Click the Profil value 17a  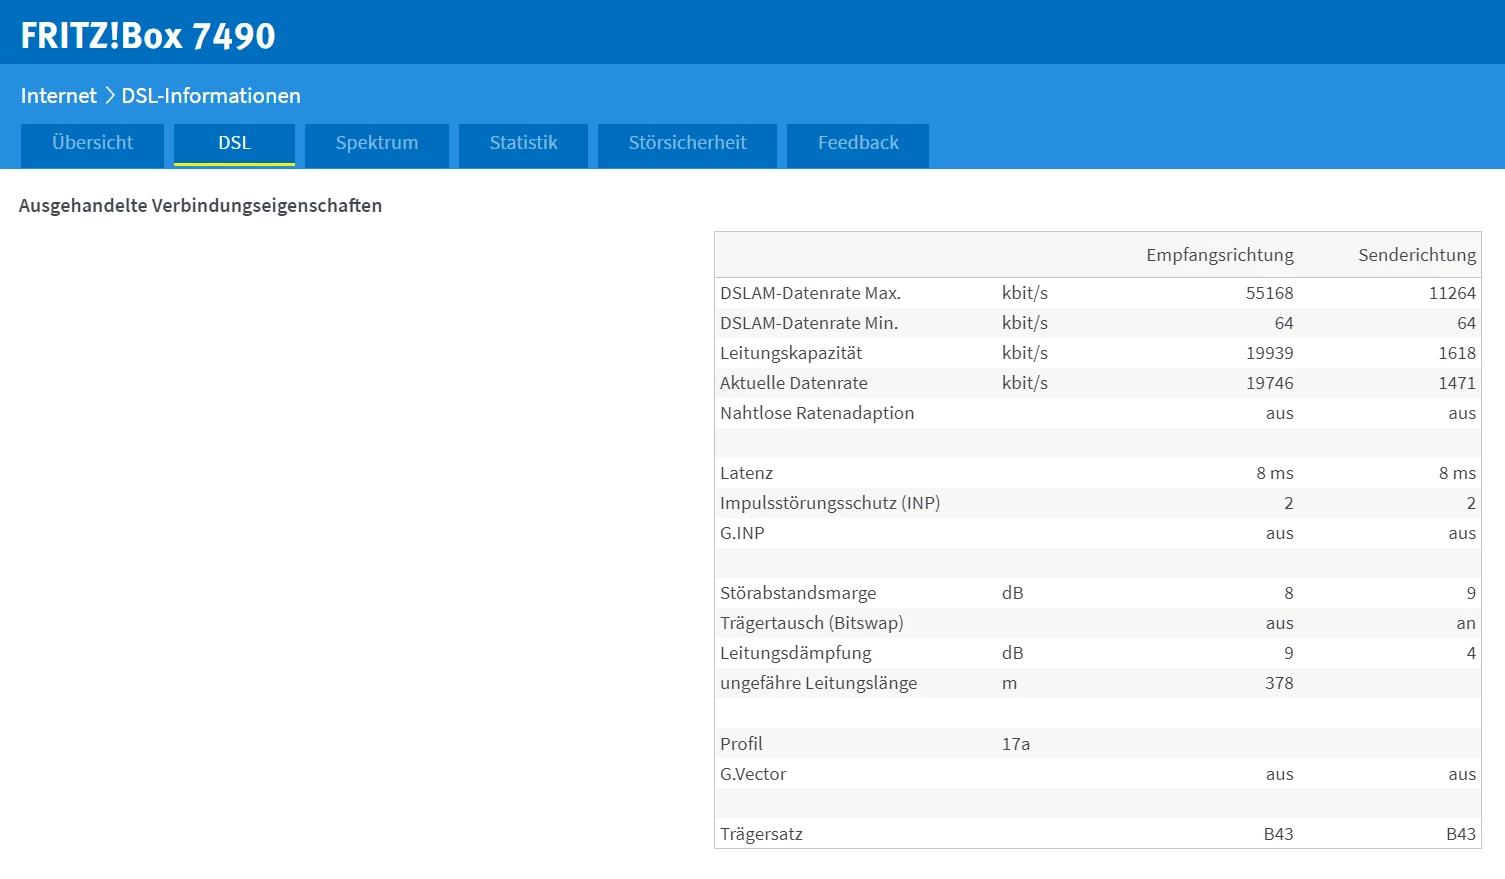point(1015,744)
